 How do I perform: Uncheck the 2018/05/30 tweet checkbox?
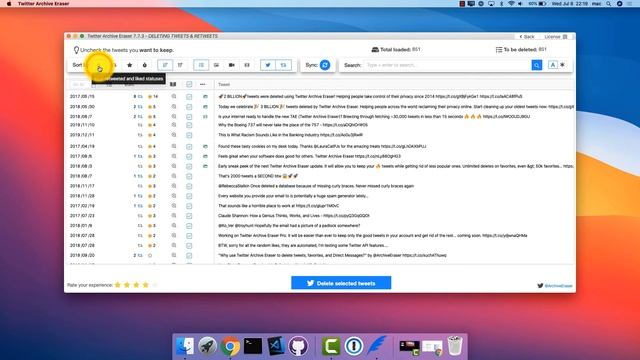coord(189,107)
